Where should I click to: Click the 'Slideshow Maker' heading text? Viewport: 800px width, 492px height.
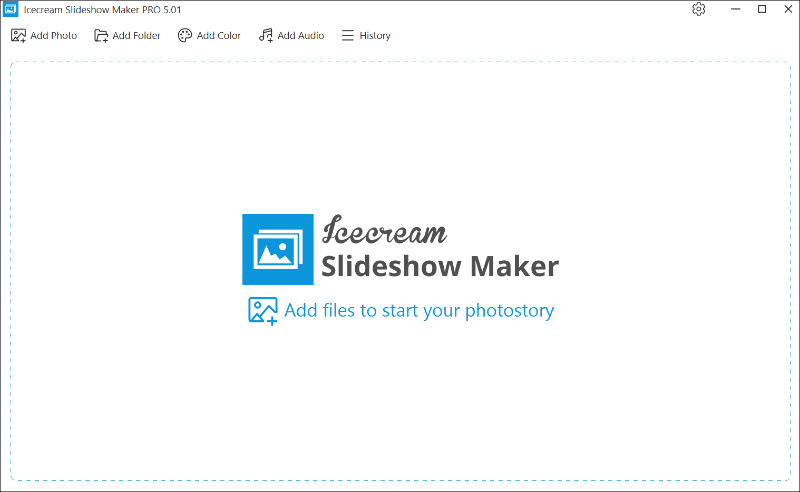440,266
